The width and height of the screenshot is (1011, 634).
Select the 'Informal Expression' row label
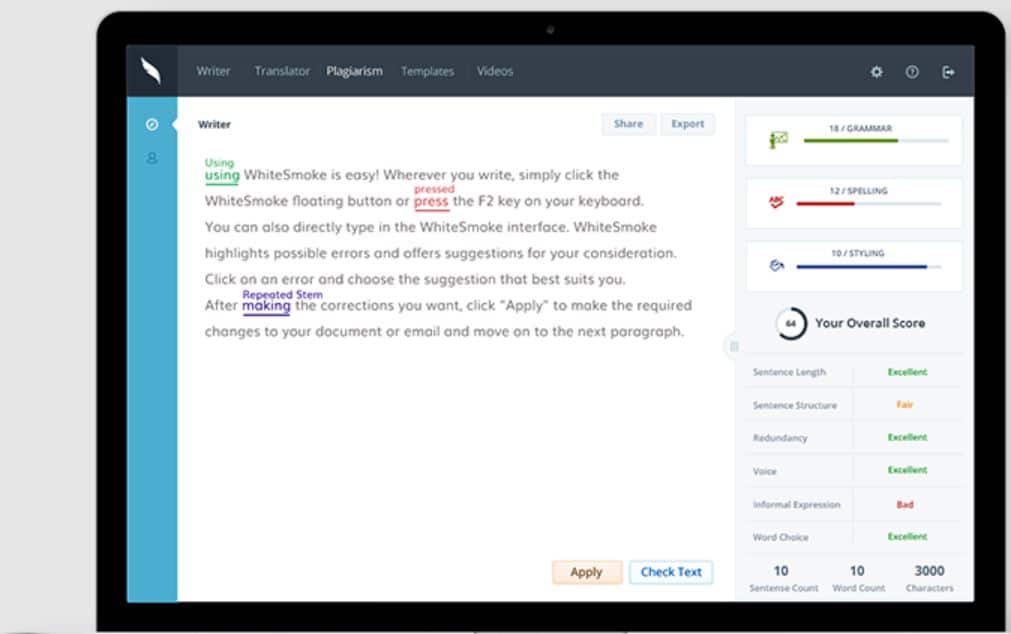pos(796,504)
